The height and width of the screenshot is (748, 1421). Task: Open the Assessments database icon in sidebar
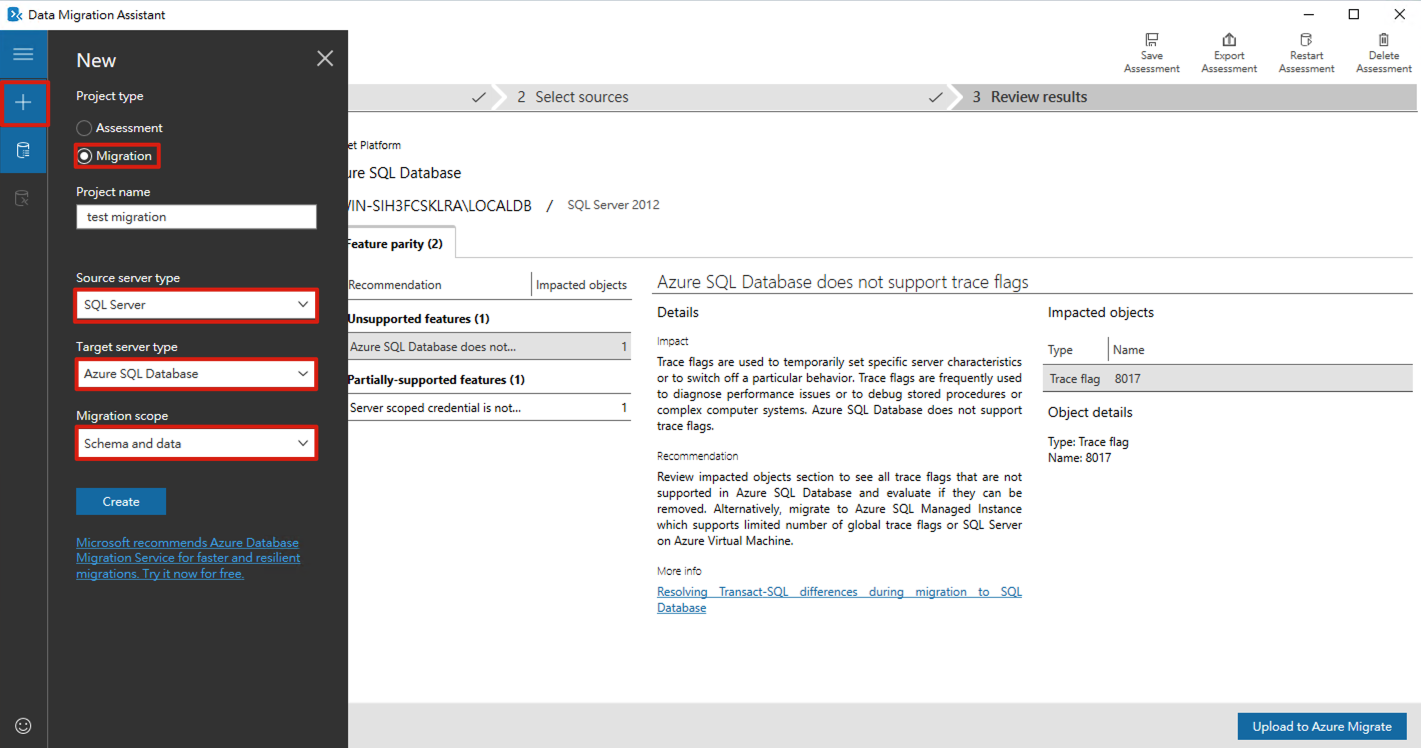point(23,151)
